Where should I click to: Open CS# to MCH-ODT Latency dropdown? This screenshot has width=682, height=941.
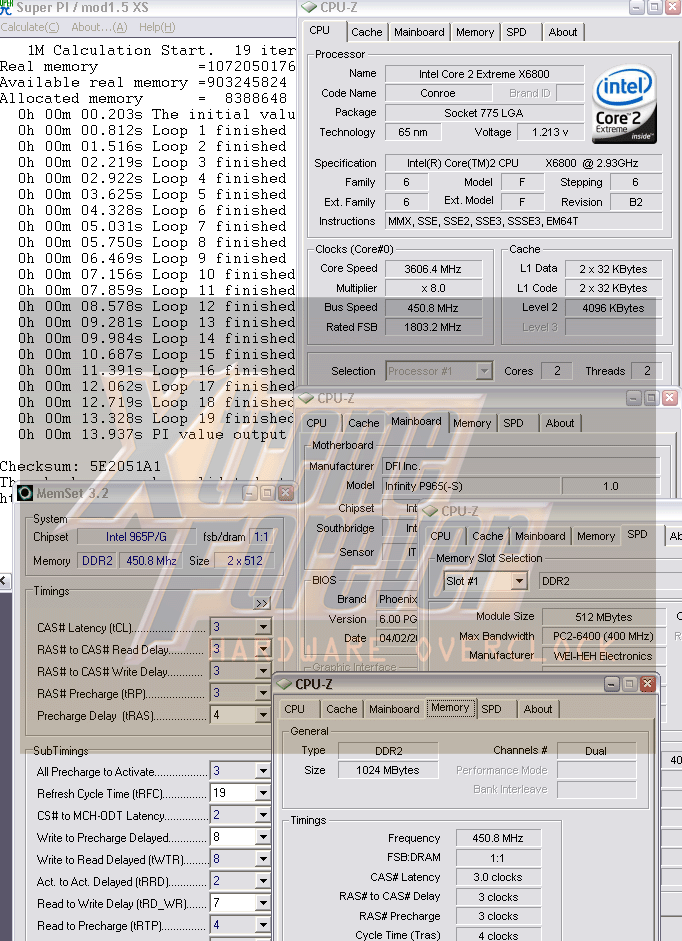tap(263, 815)
